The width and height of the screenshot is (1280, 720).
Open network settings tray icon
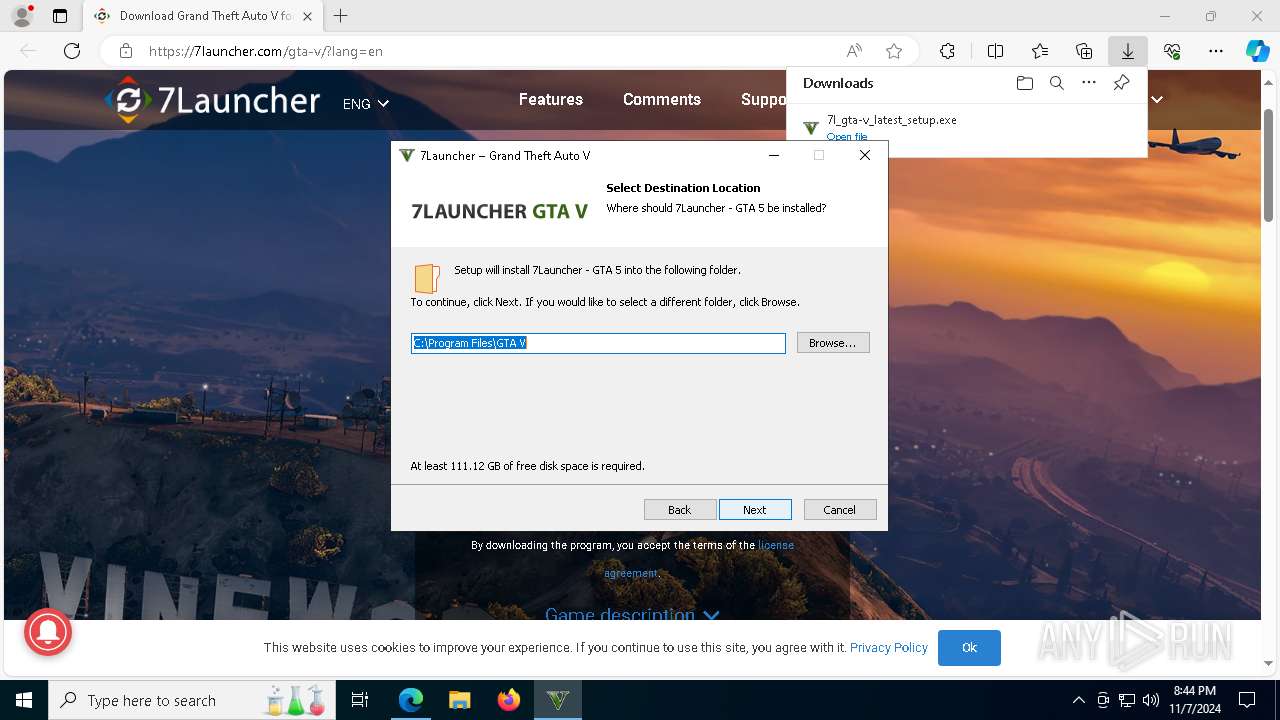[1127, 700]
